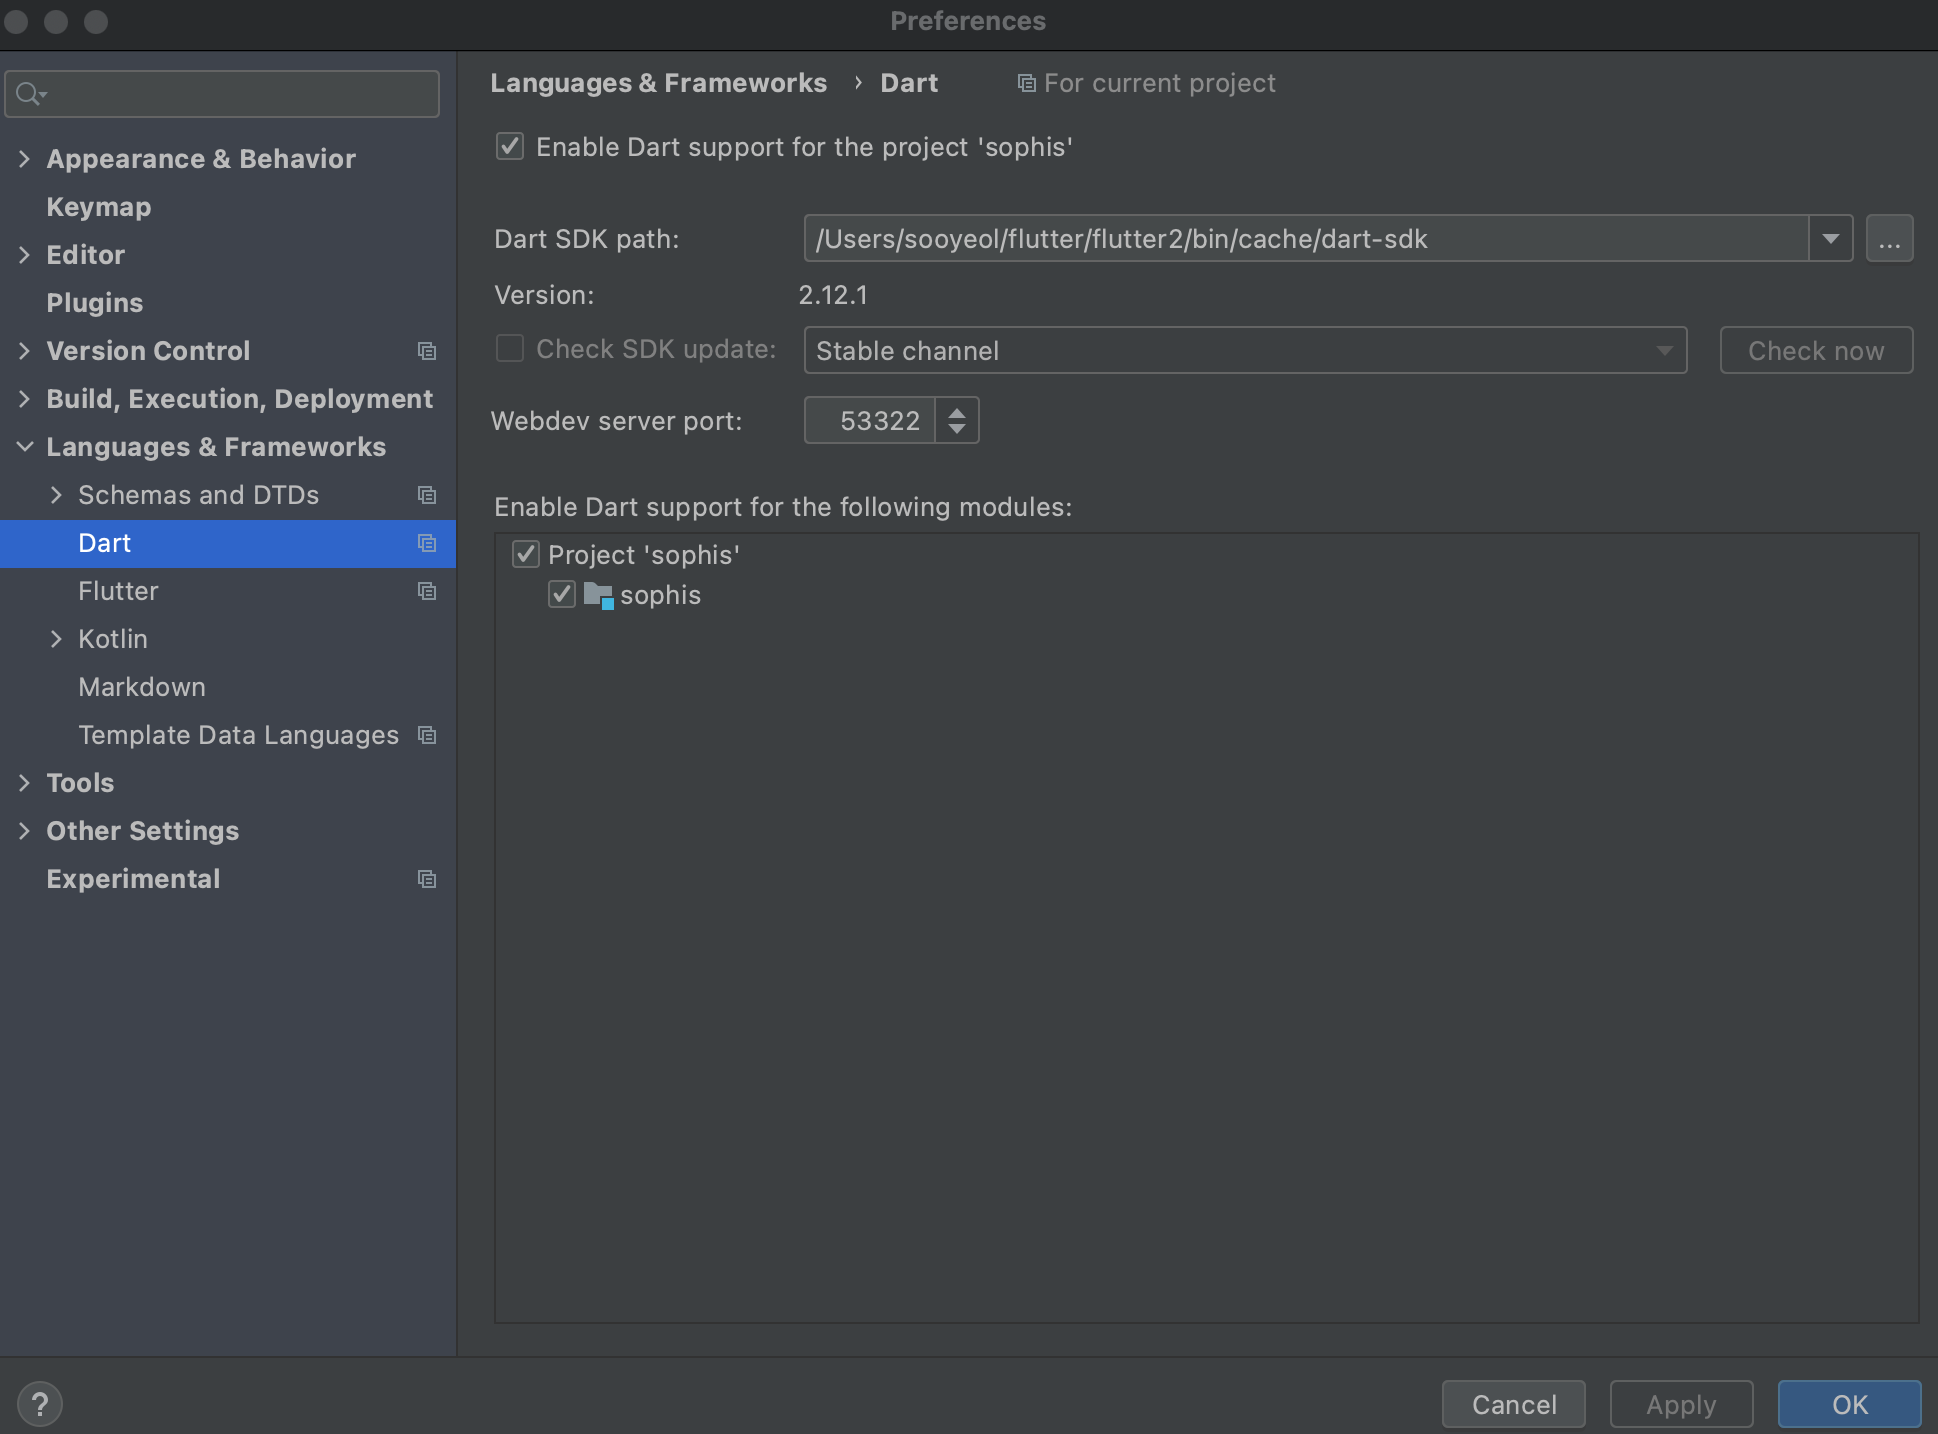Click the search magnifier icon
Viewport: 1938px width, 1434px height.
pyautogui.click(x=29, y=94)
